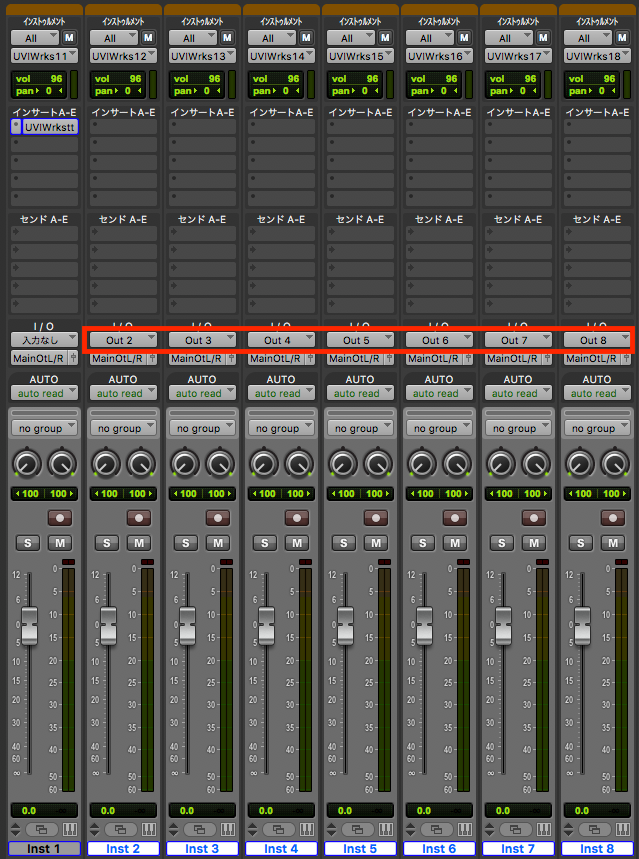
Task: Open output window icon for Inst 2
Action: click(x=120, y=829)
